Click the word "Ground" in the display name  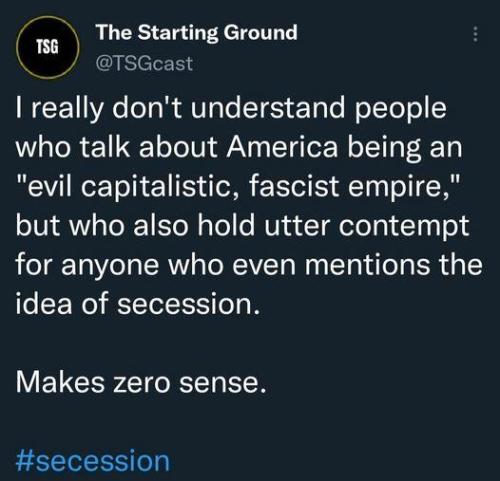point(260,33)
